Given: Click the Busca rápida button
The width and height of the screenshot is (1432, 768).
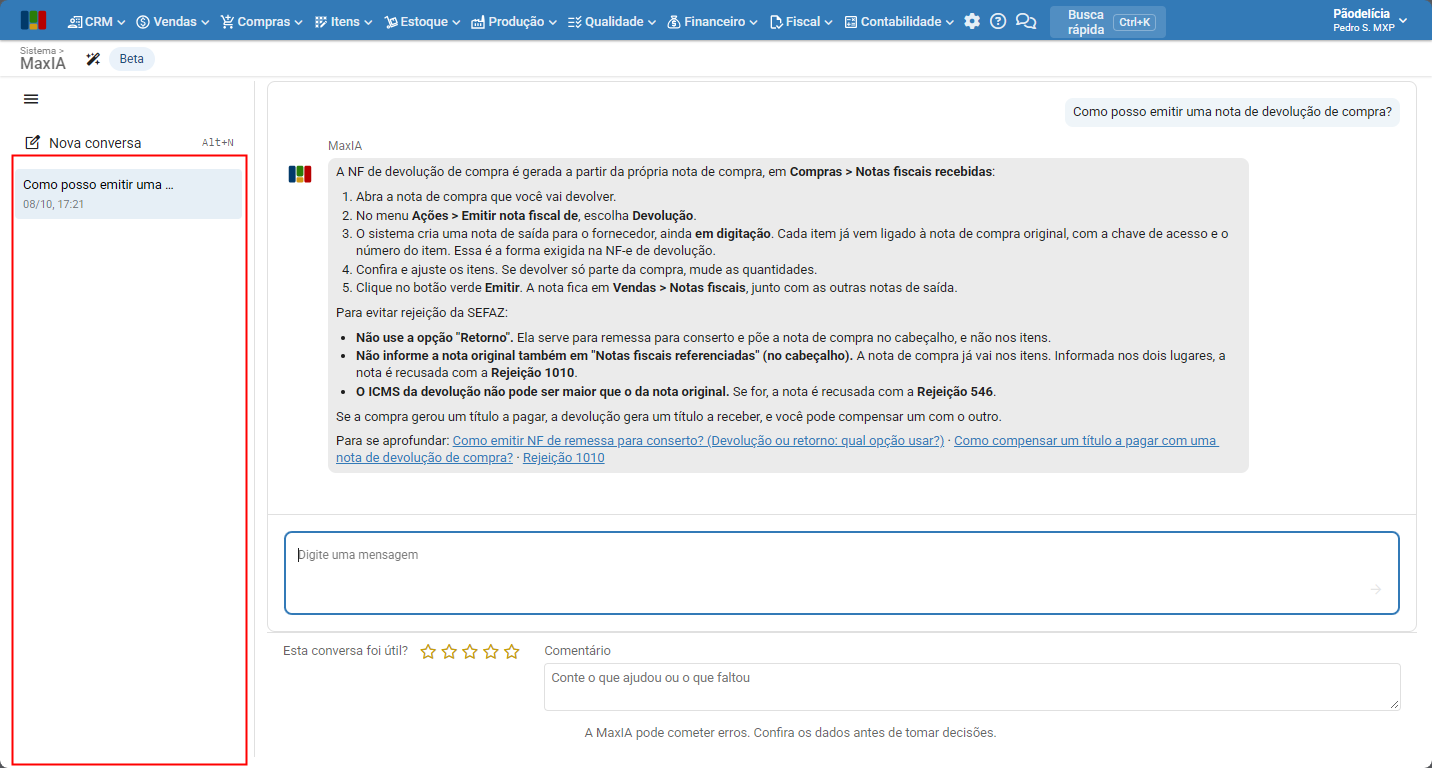Looking at the screenshot, I should click(x=1108, y=22).
